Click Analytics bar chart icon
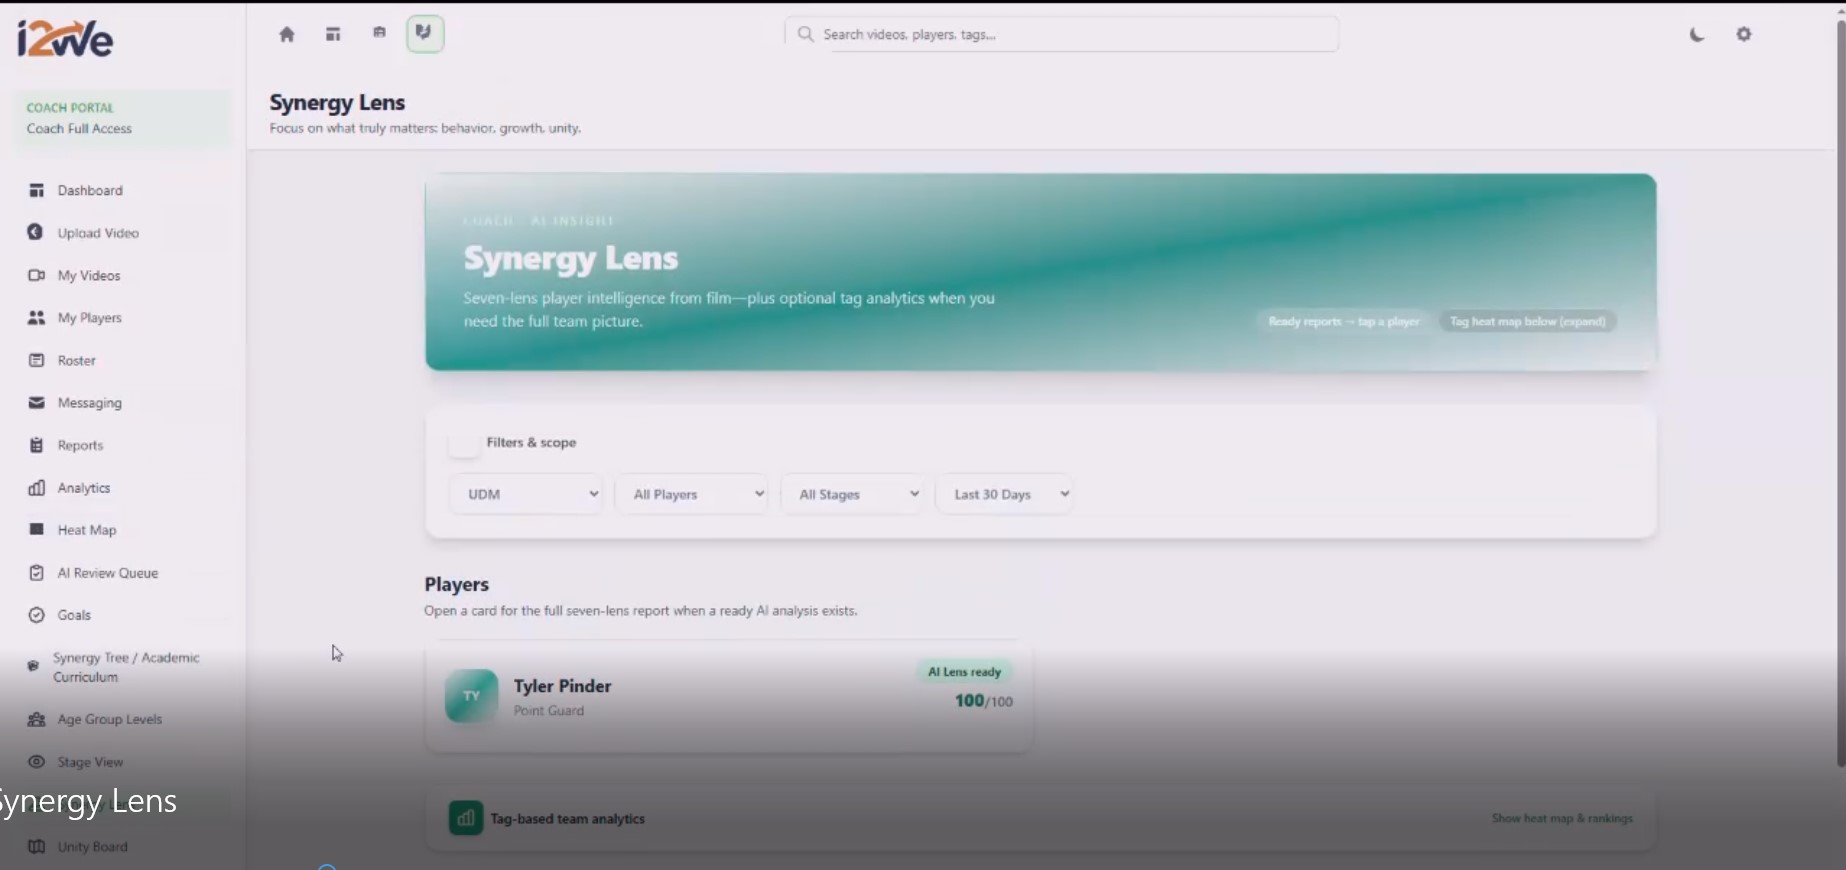 pyautogui.click(x=37, y=487)
